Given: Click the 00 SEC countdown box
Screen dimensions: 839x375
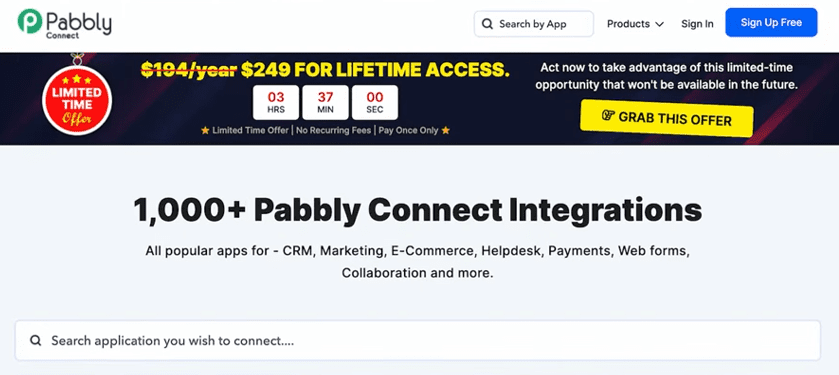Looking at the screenshot, I should coord(375,103).
